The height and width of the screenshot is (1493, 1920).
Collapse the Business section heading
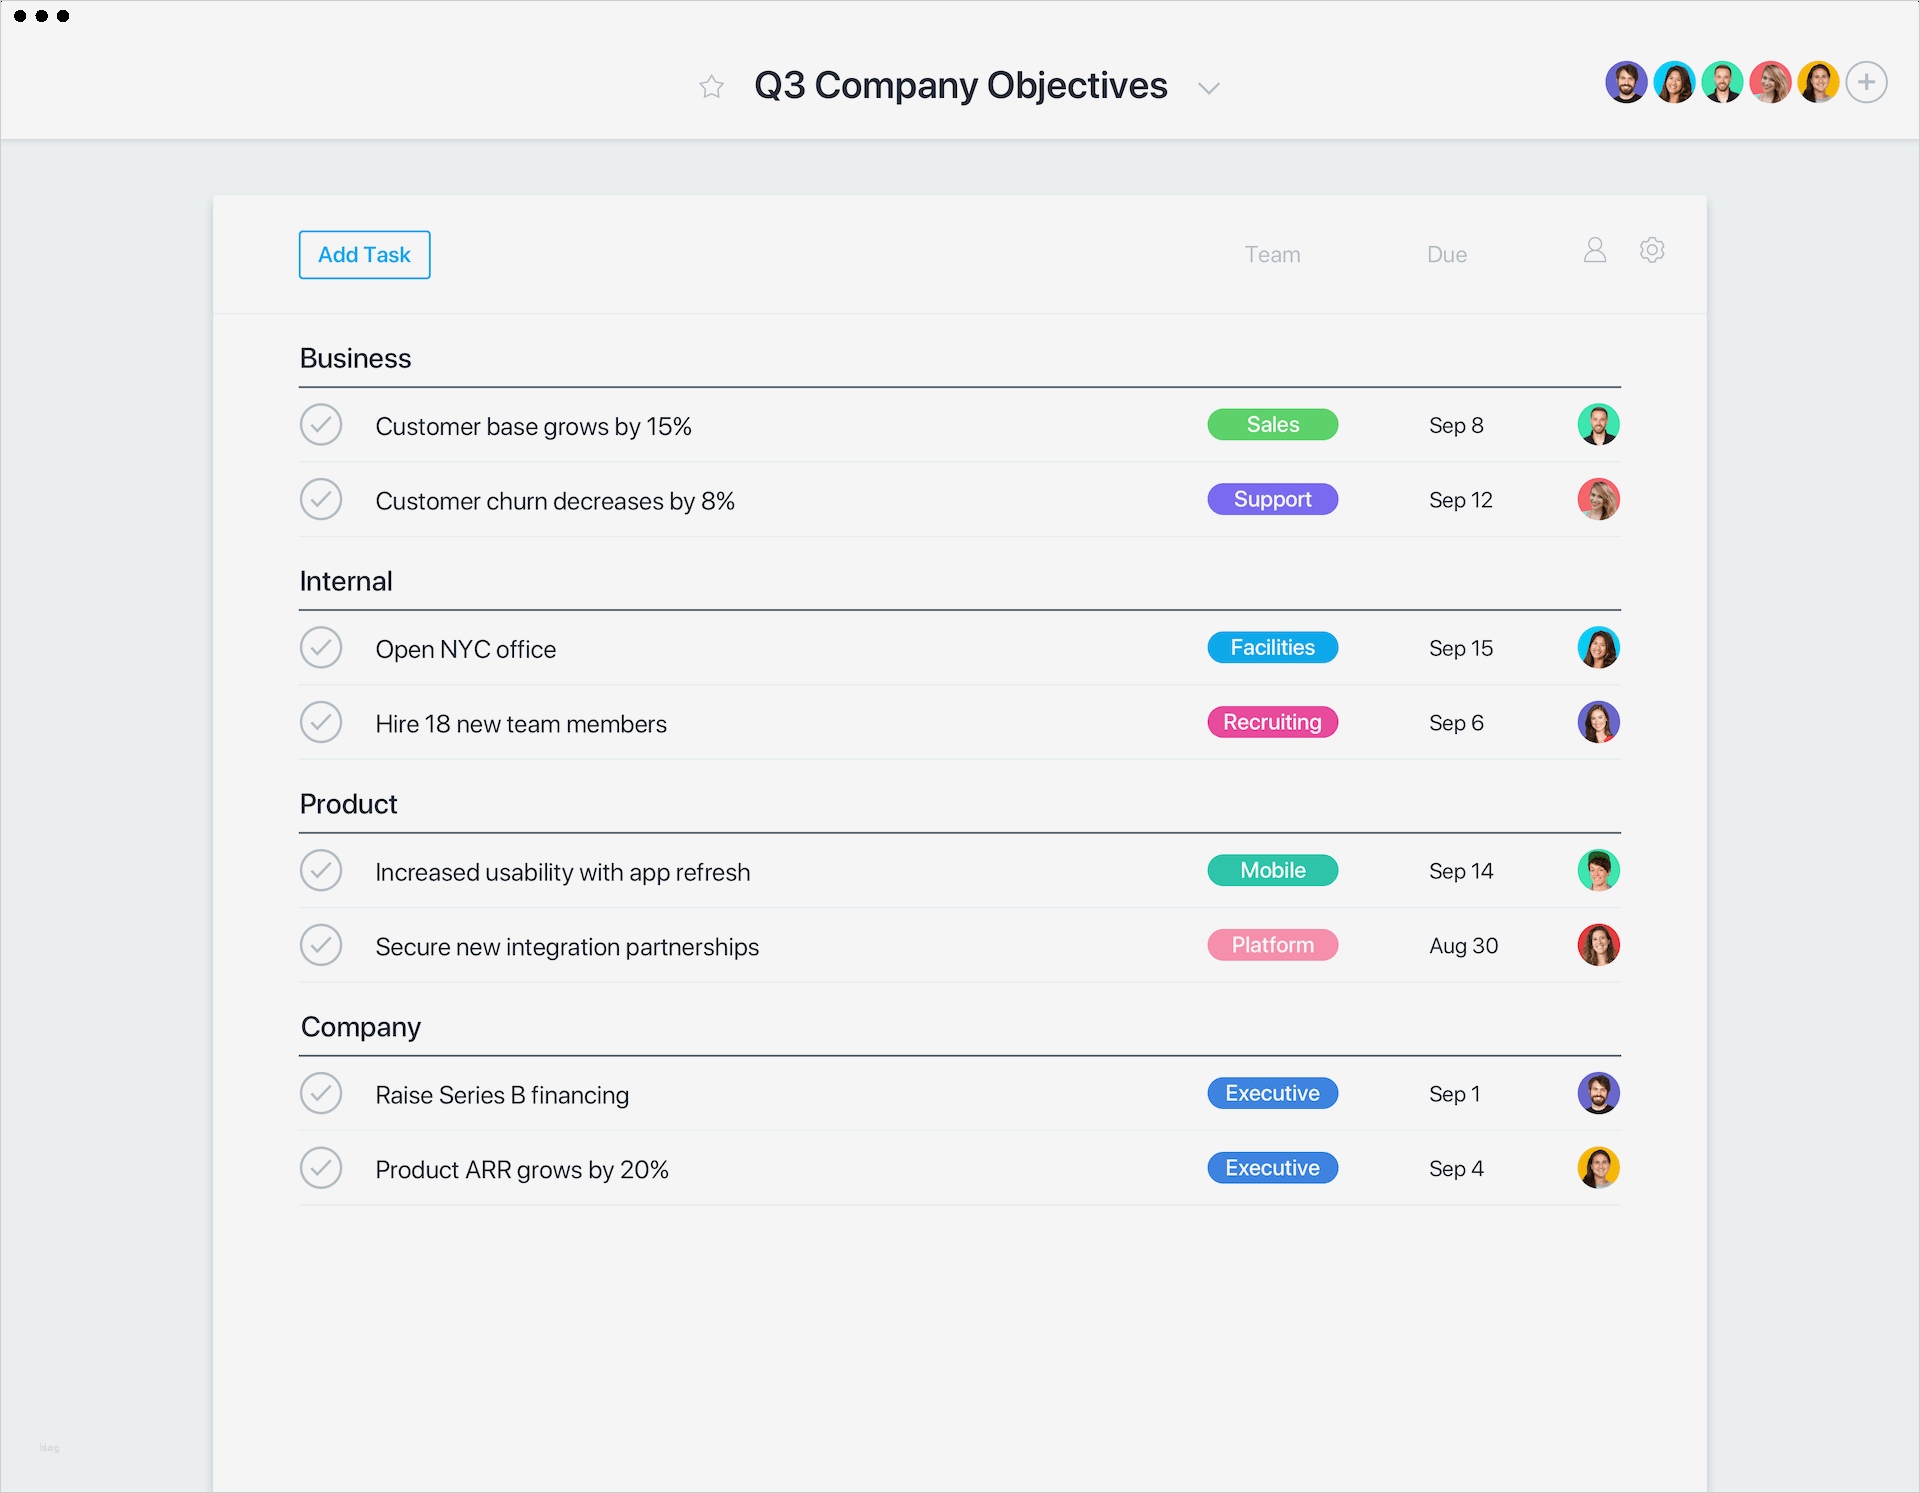tap(355, 358)
